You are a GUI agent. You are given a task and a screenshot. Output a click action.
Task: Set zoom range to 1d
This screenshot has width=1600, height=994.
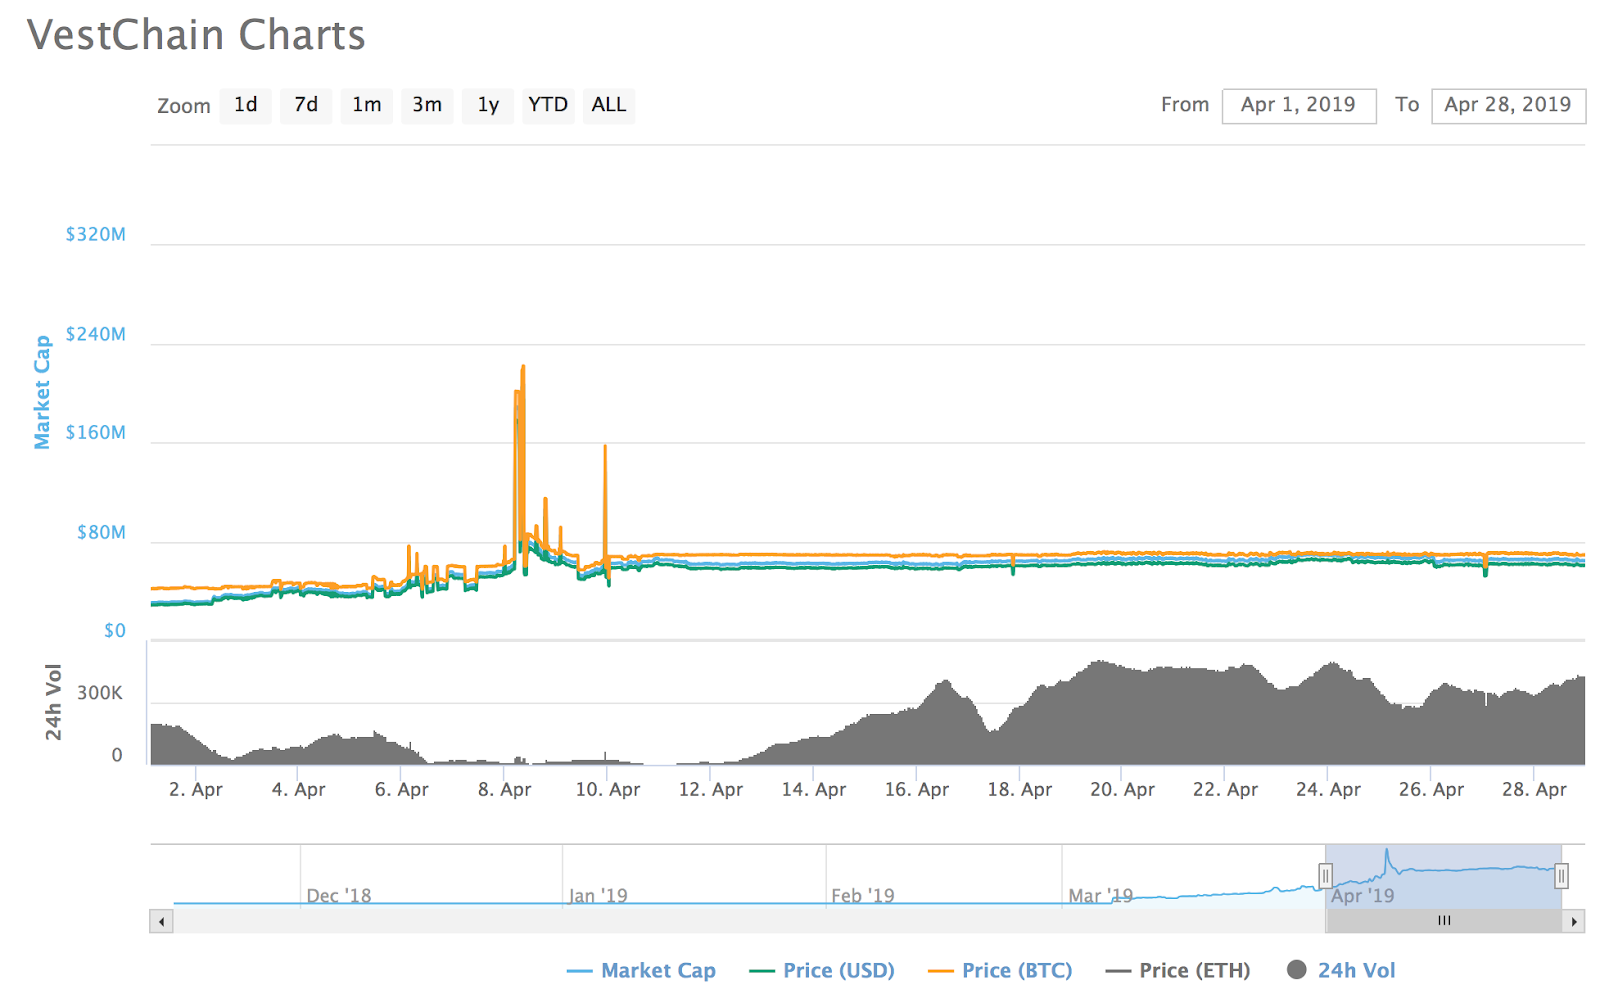[246, 105]
